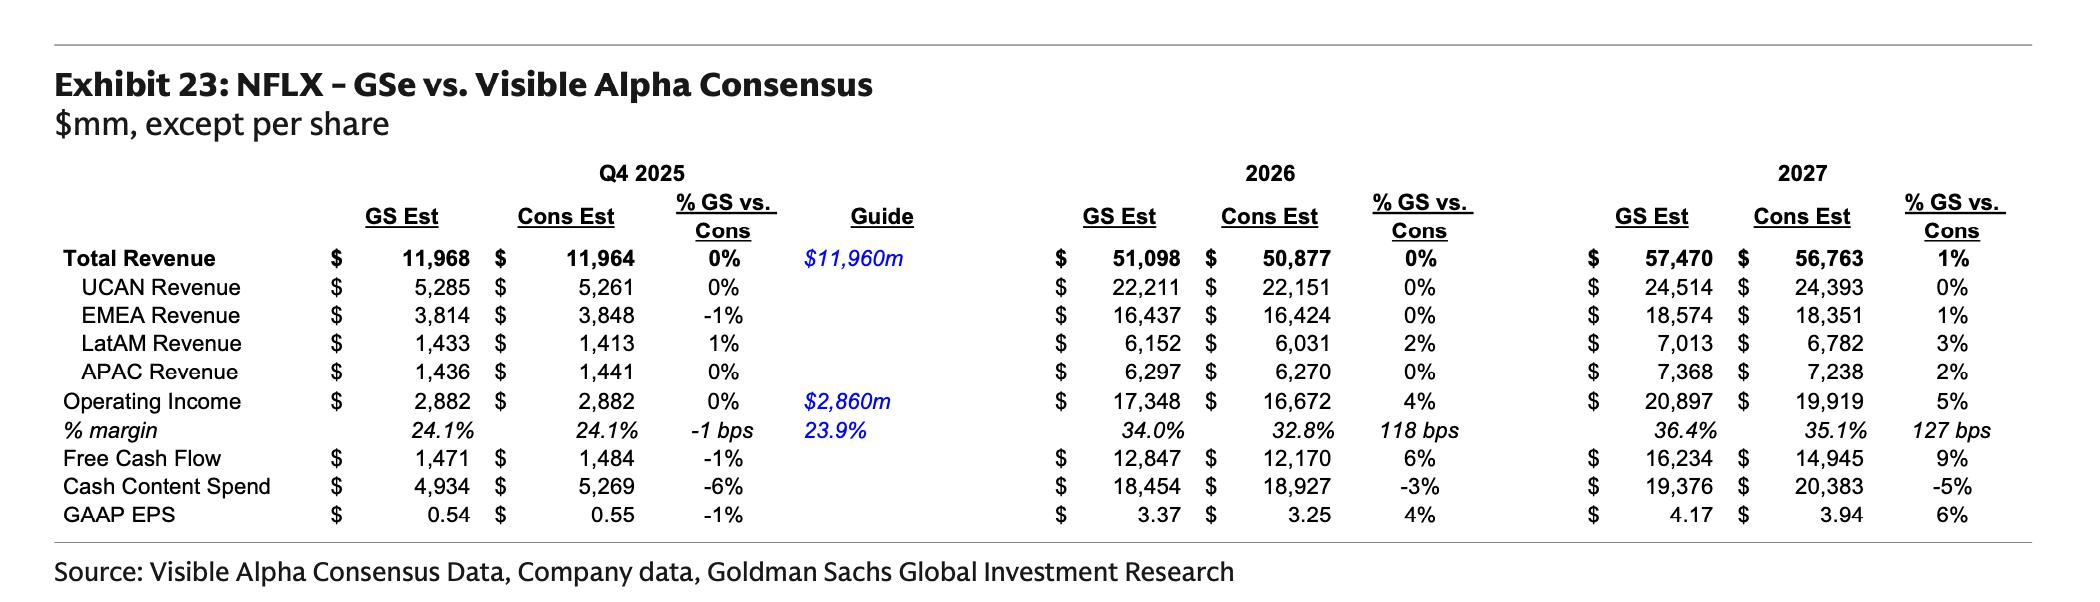Image resolution: width=2100 pixels, height=602 pixels.
Task: Select the LatAM Revenue row label
Action: [162, 344]
